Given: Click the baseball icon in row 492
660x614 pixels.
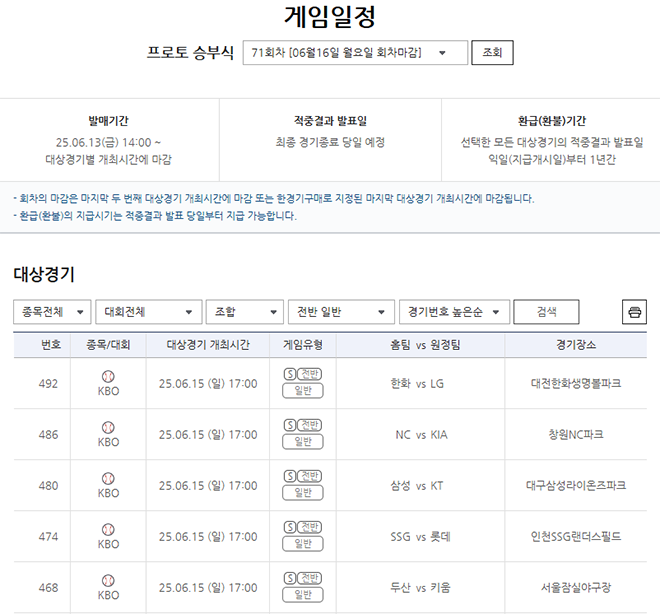Looking at the screenshot, I should click(x=108, y=376).
